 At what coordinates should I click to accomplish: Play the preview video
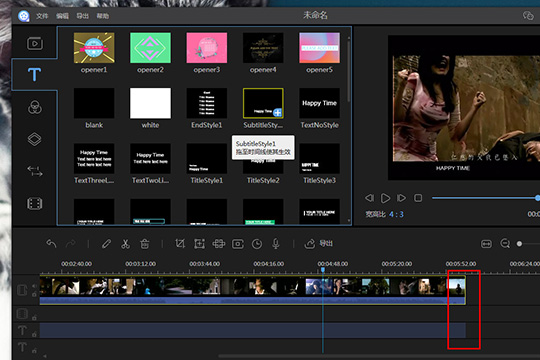pyautogui.click(x=385, y=198)
